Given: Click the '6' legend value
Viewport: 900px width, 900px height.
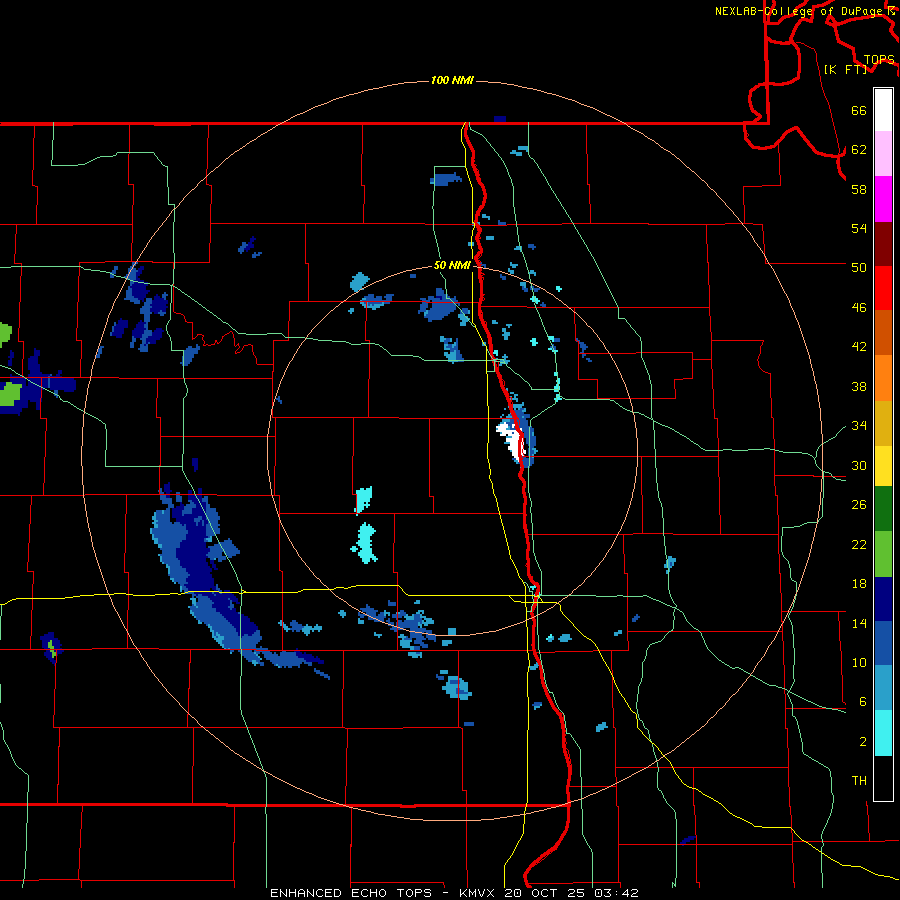Looking at the screenshot, I should 863,702.
